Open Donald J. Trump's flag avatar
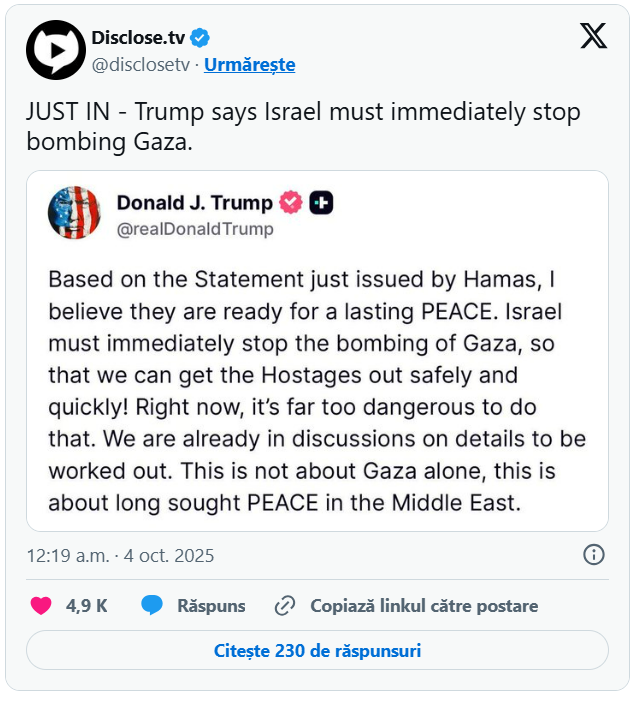 tap(74, 213)
